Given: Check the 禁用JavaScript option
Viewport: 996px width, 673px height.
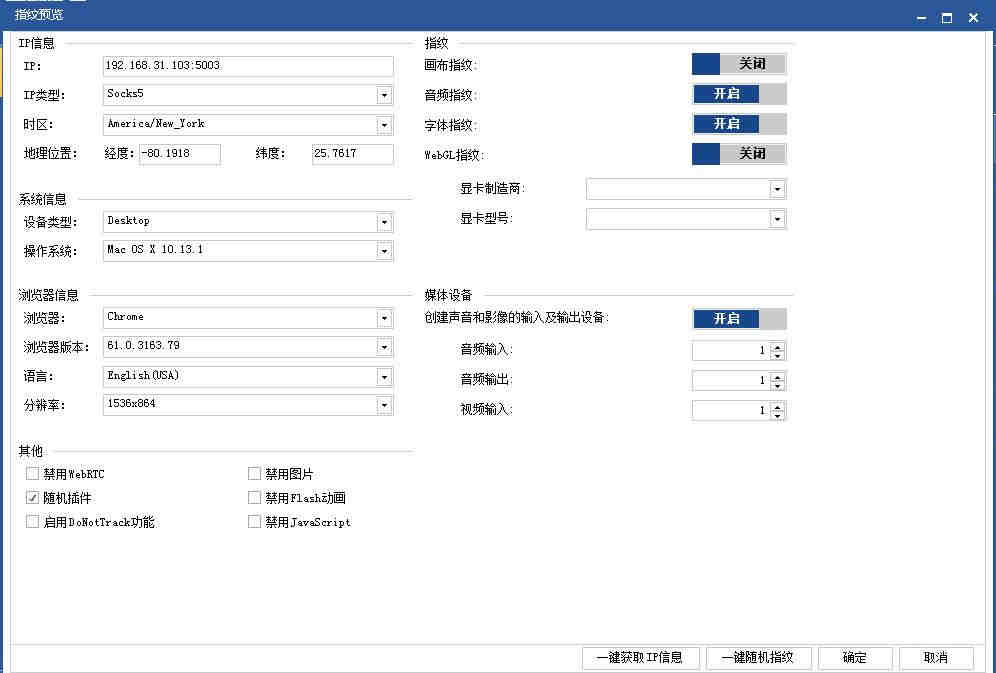Looking at the screenshot, I should pos(255,522).
